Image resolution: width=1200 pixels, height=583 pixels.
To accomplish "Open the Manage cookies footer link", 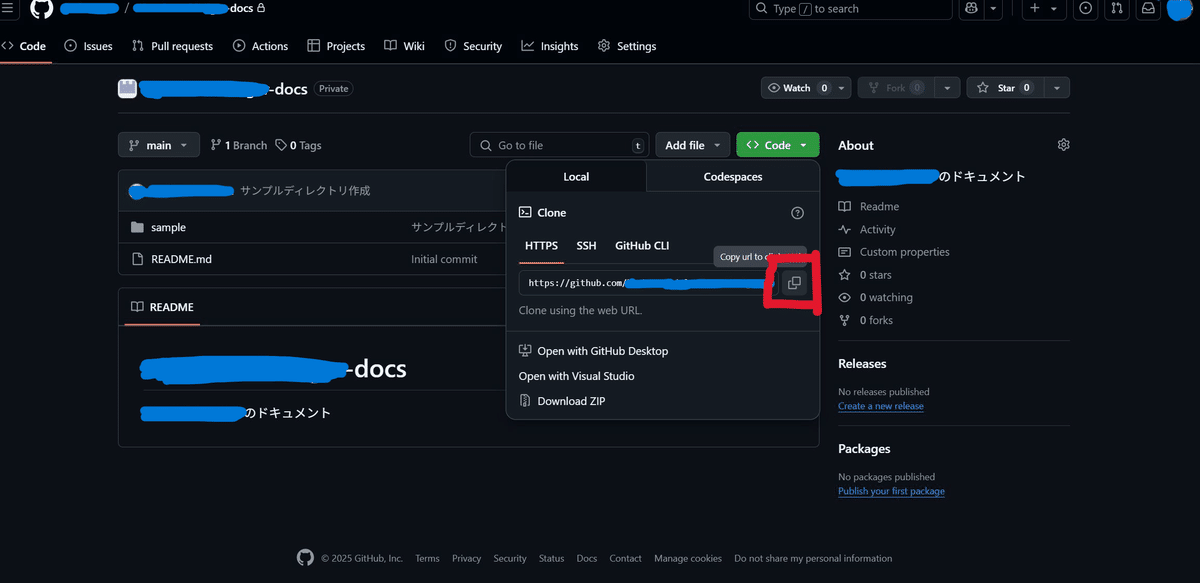I will pyautogui.click(x=688, y=558).
